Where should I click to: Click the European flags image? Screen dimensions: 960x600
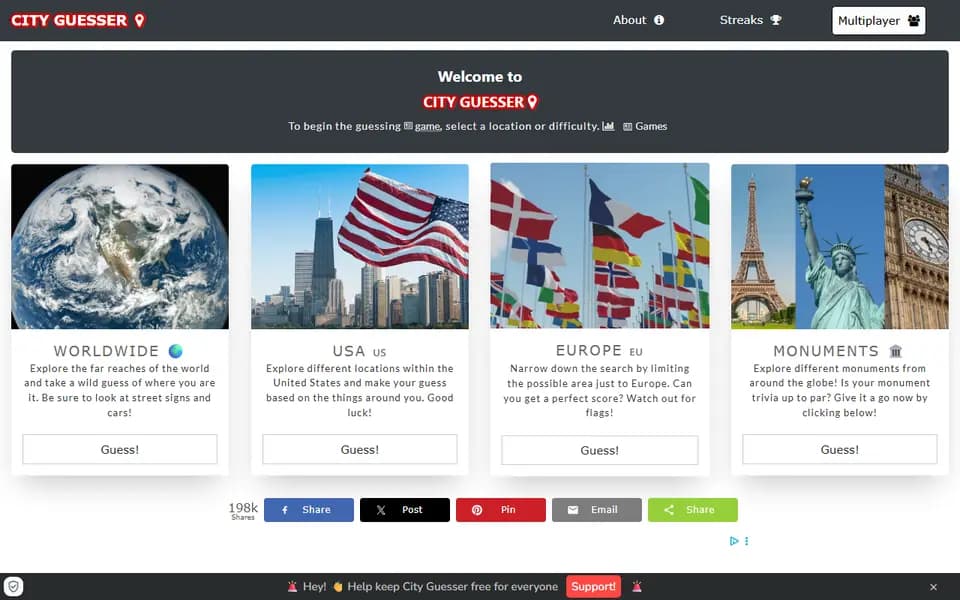tap(600, 246)
